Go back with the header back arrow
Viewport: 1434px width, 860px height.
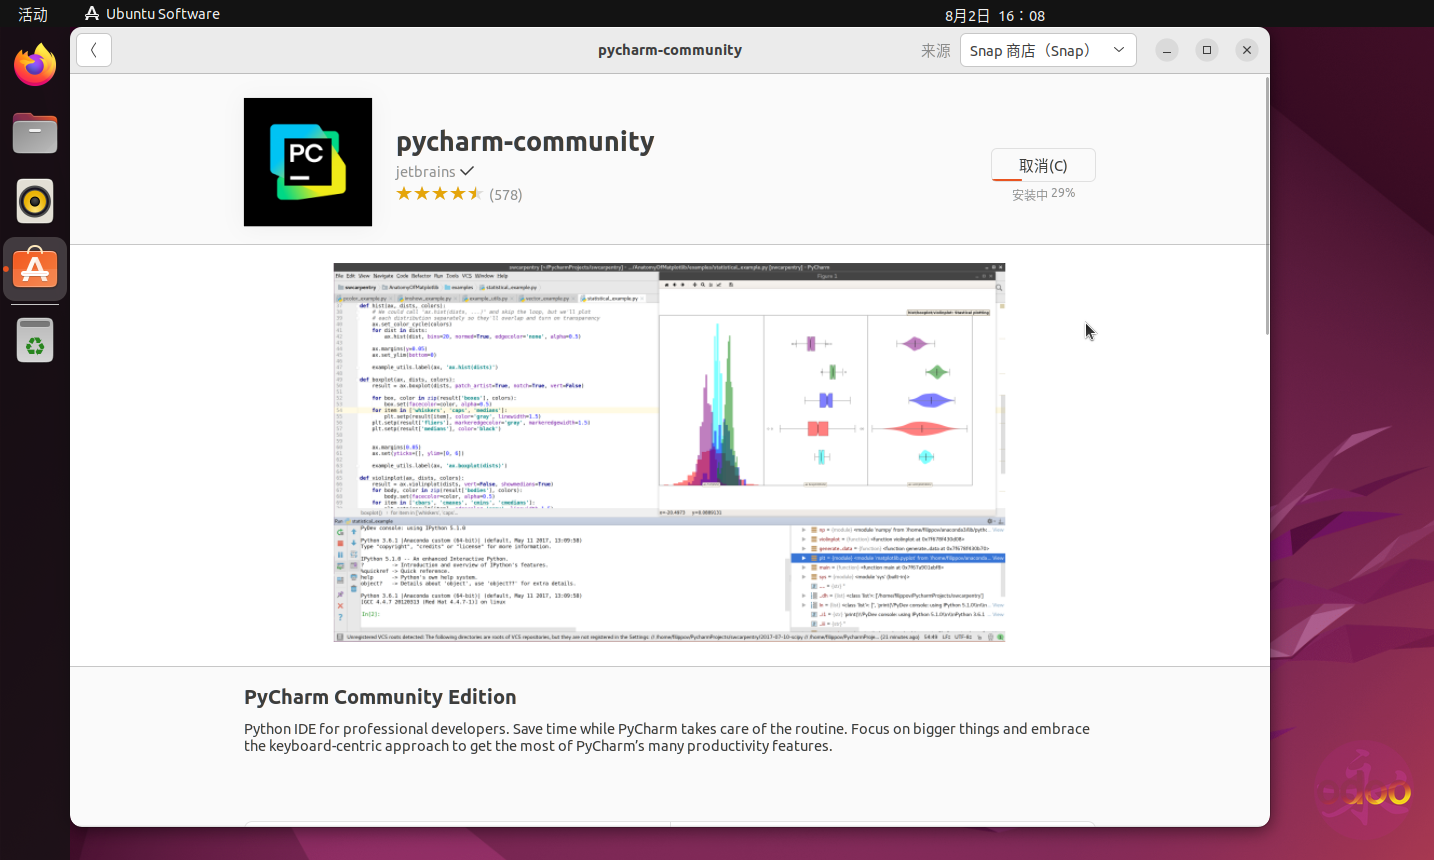94,50
